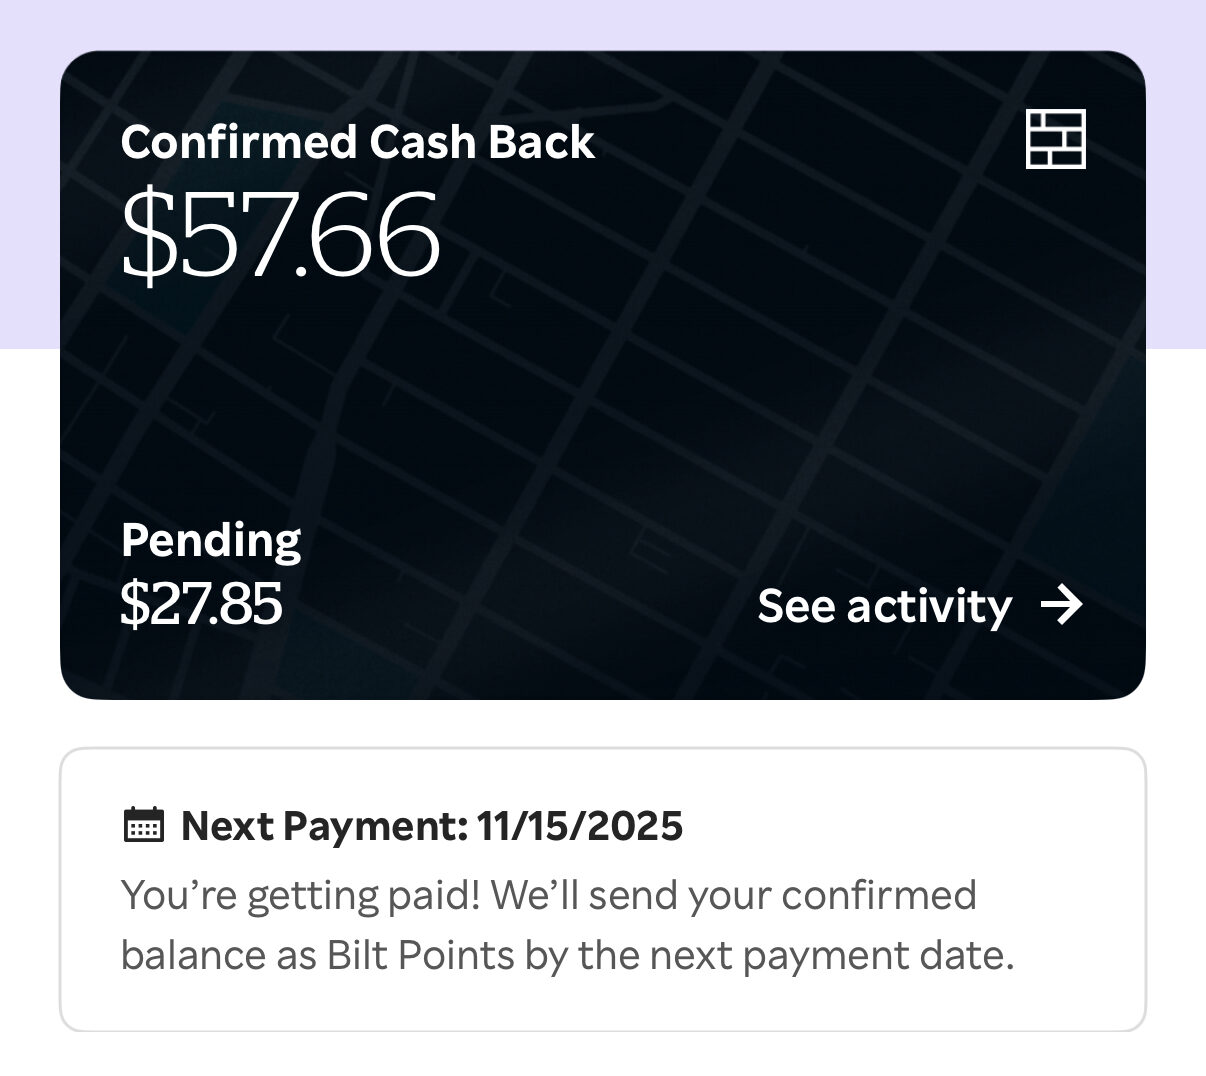
Task: Select the $27.85 pending amount
Action: [x=201, y=603]
